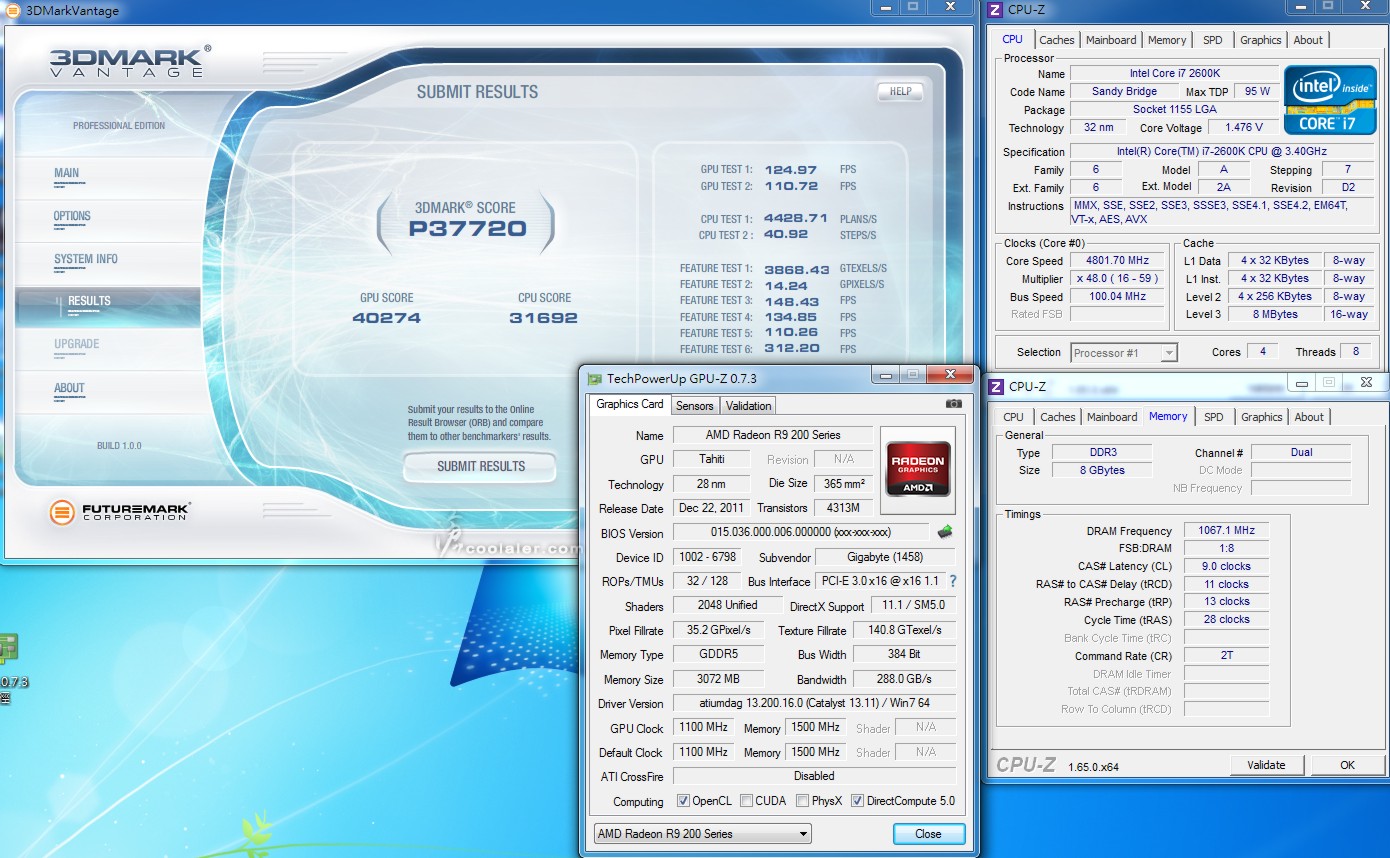
Task: Click the Bandwidth 288.0 GB/s field
Action: [904, 679]
